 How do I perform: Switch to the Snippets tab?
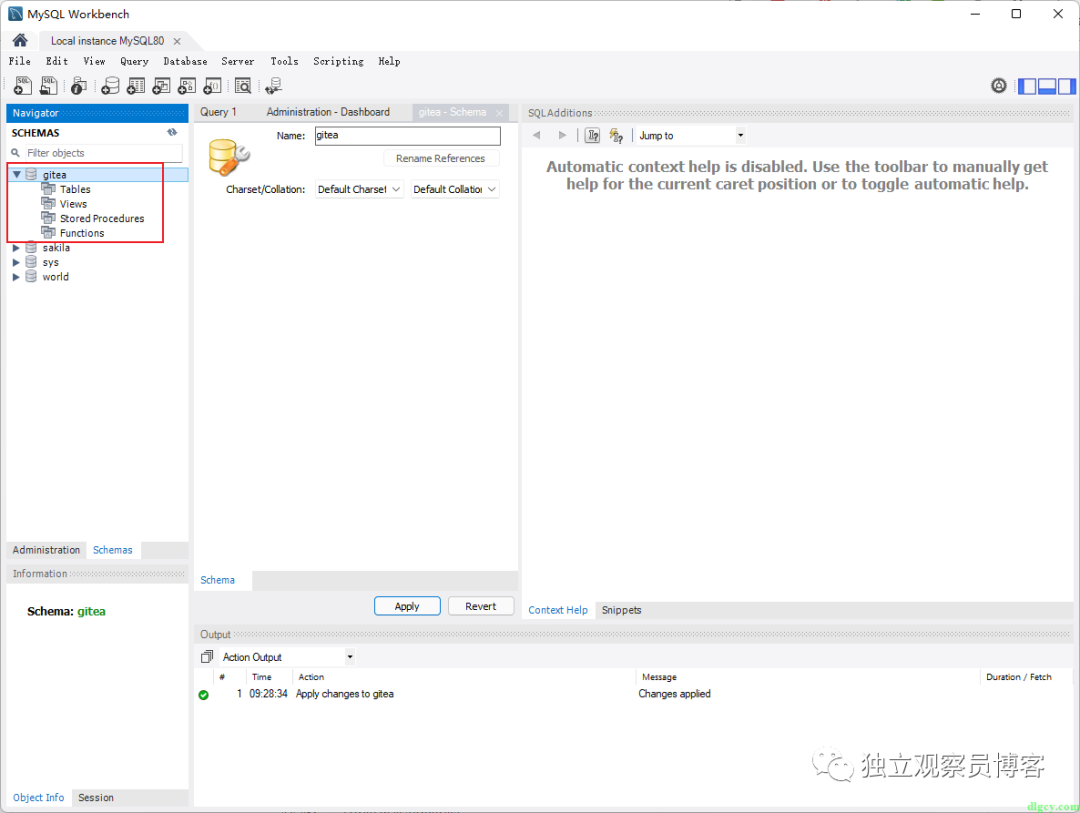(x=621, y=610)
